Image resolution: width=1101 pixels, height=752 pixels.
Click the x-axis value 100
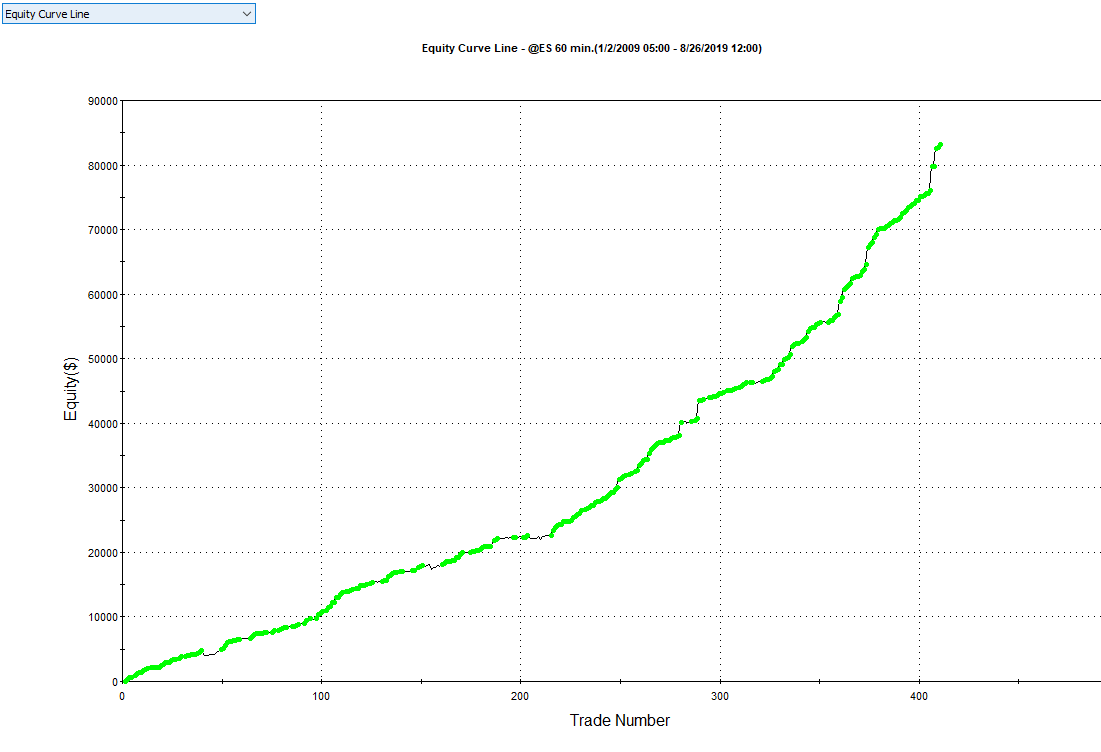tap(321, 697)
